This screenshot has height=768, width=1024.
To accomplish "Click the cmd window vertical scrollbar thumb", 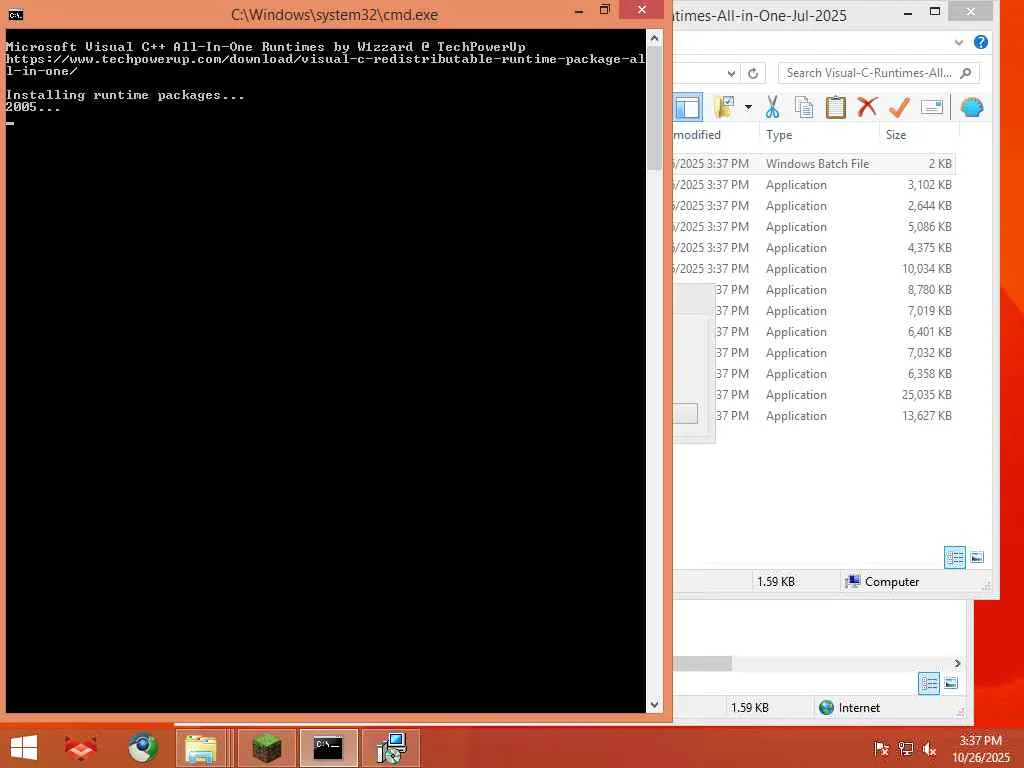I will [x=654, y=108].
